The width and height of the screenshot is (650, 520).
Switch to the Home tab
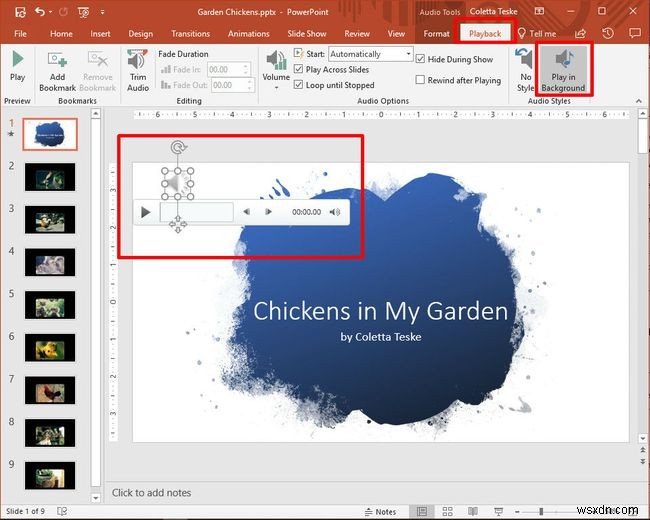click(x=61, y=34)
